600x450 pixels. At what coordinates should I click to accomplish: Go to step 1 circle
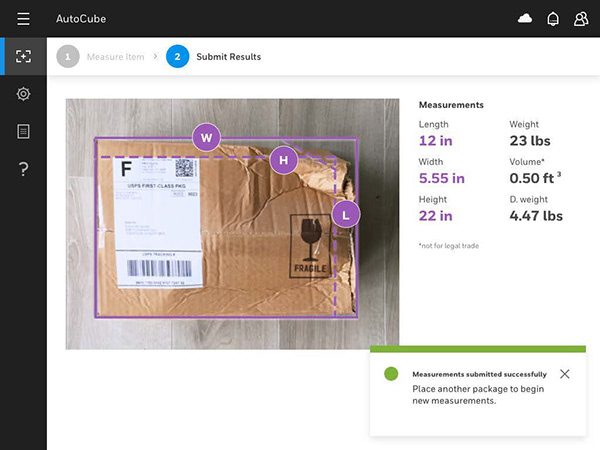click(x=68, y=57)
